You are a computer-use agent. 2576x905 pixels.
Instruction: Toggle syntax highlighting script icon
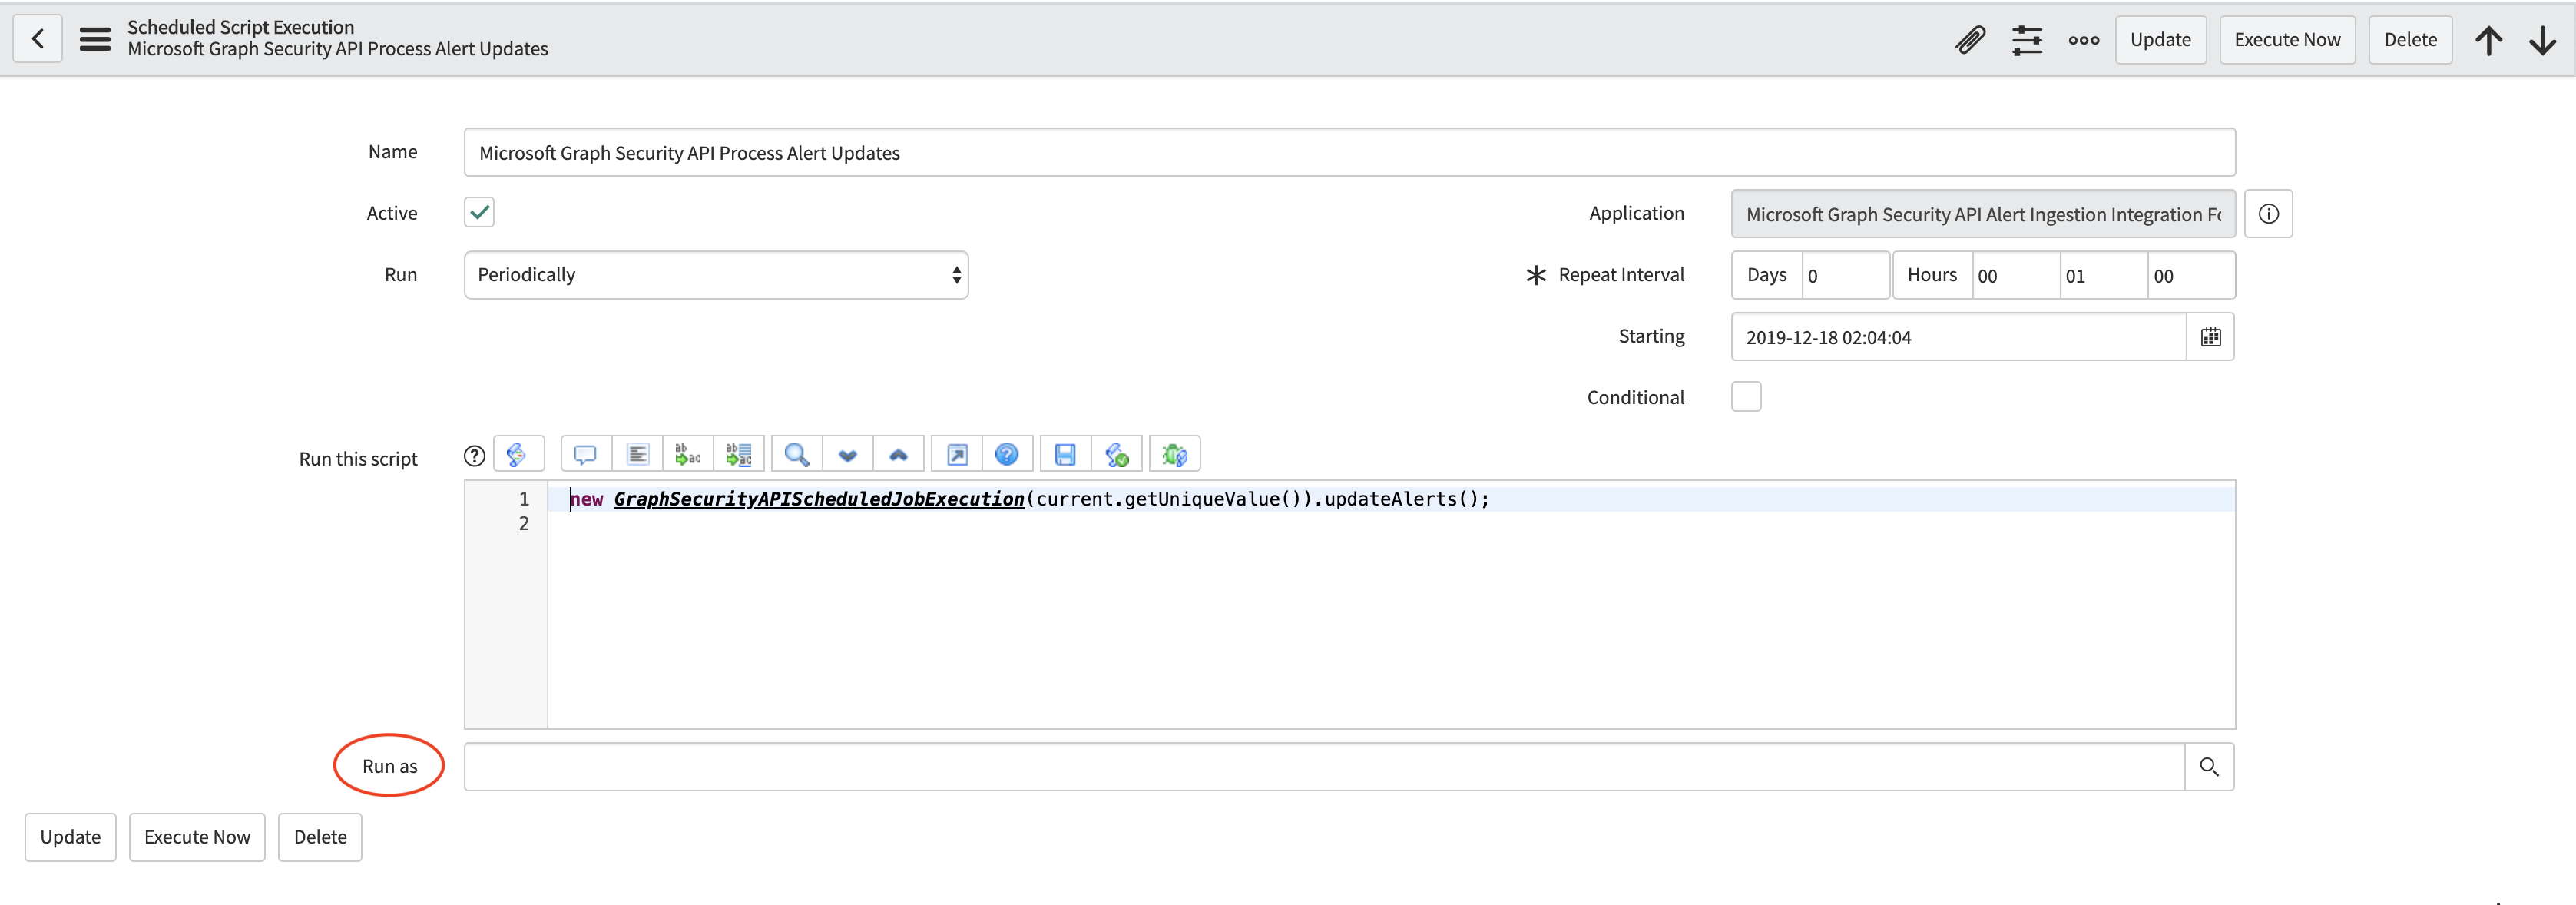point(518,455)
